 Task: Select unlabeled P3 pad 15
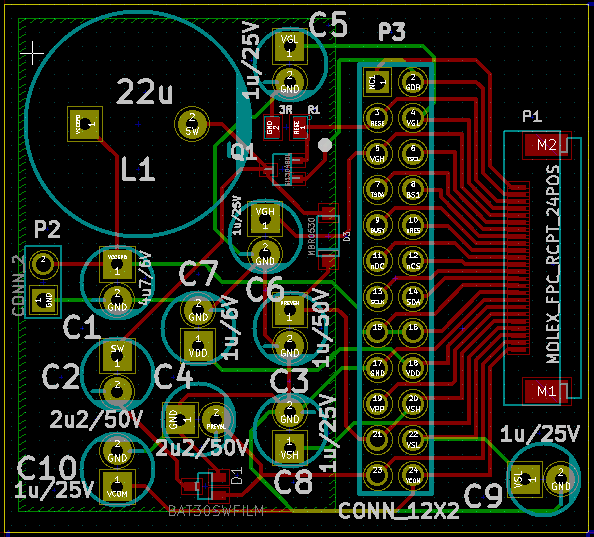tap(377, 332)
